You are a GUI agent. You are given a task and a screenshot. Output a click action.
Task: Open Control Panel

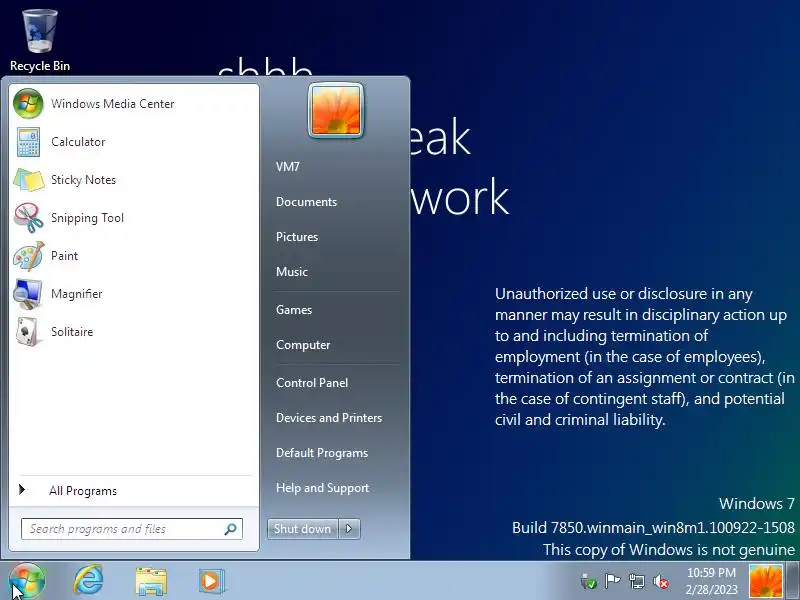click(x=312, y=383)
